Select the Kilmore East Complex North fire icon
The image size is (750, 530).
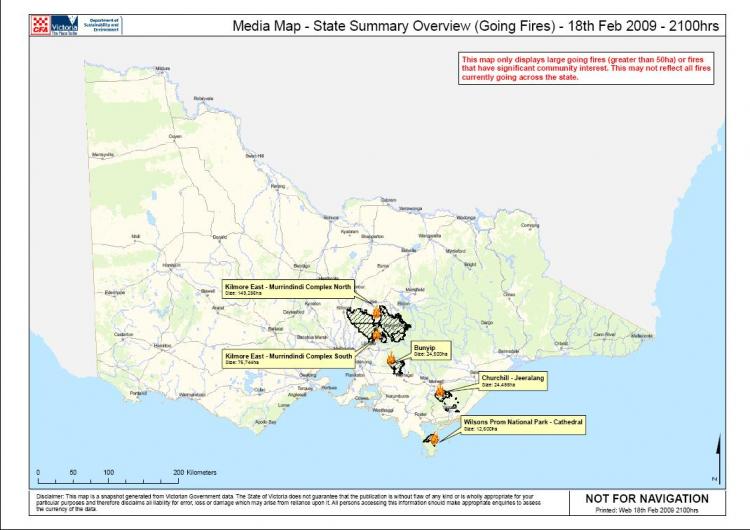click(376, 311)
